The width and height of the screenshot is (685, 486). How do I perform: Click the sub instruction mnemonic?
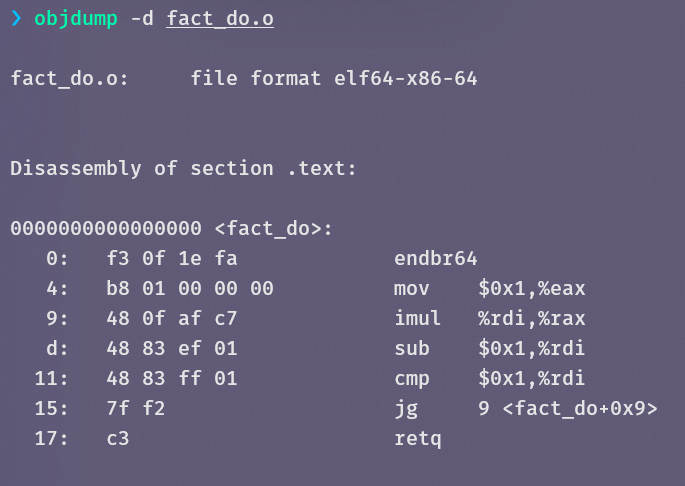click(x=411, y=348)
